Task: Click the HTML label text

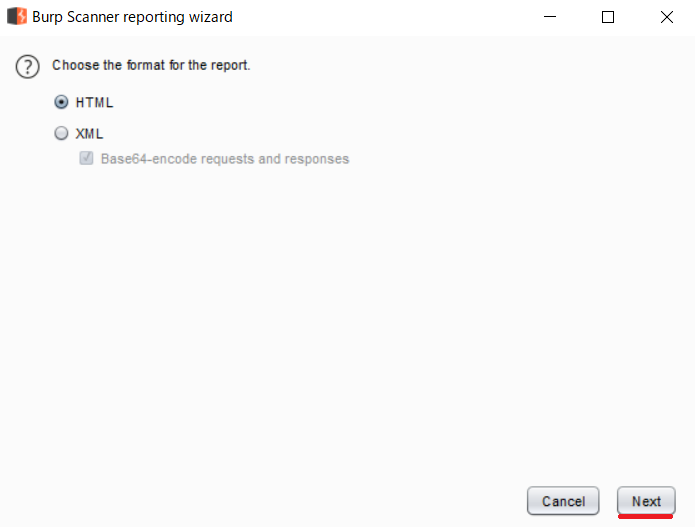Action: pos(94,102)
